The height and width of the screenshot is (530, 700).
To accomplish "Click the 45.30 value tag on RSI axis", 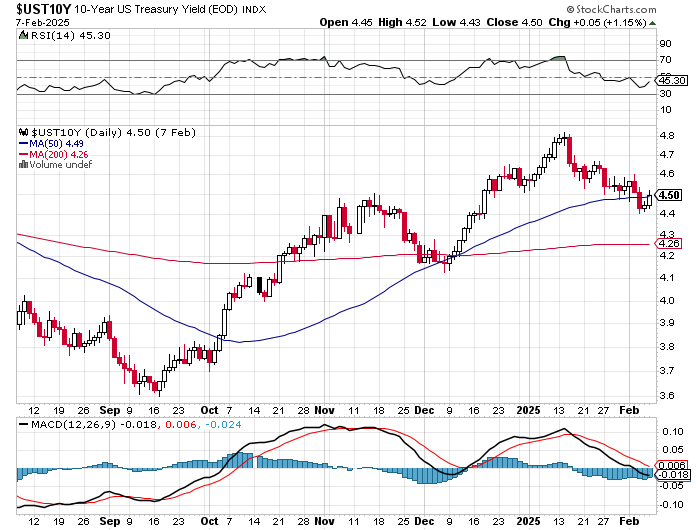I will (x=672, y=80).
